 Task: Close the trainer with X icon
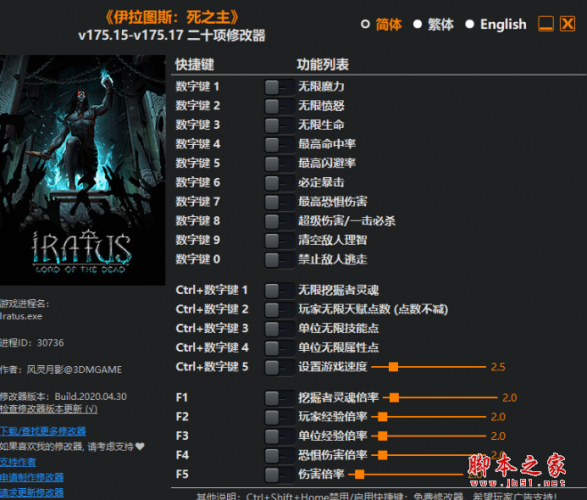(568, 24)
